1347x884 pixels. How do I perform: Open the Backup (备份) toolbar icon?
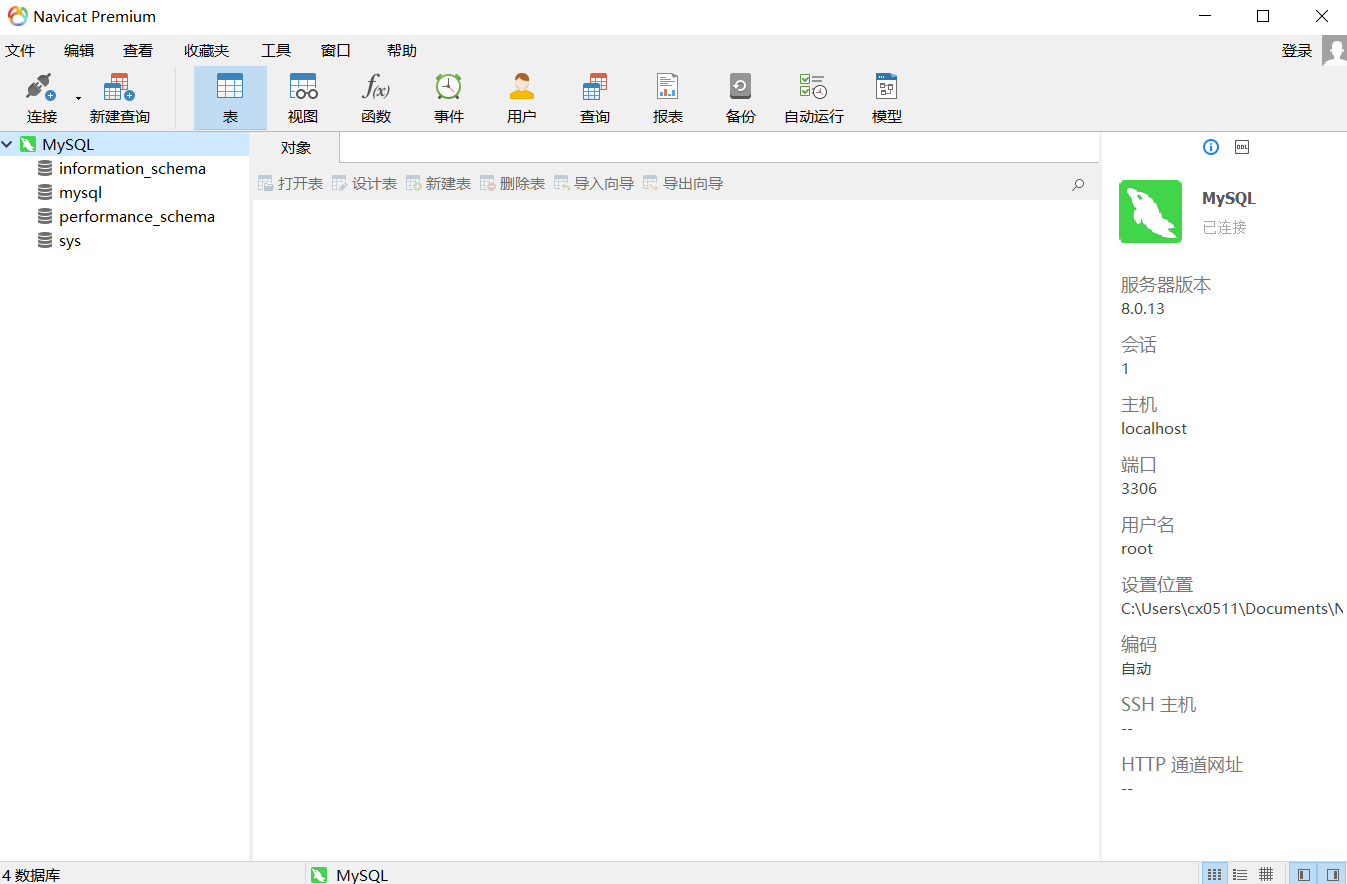pos(740,98)
